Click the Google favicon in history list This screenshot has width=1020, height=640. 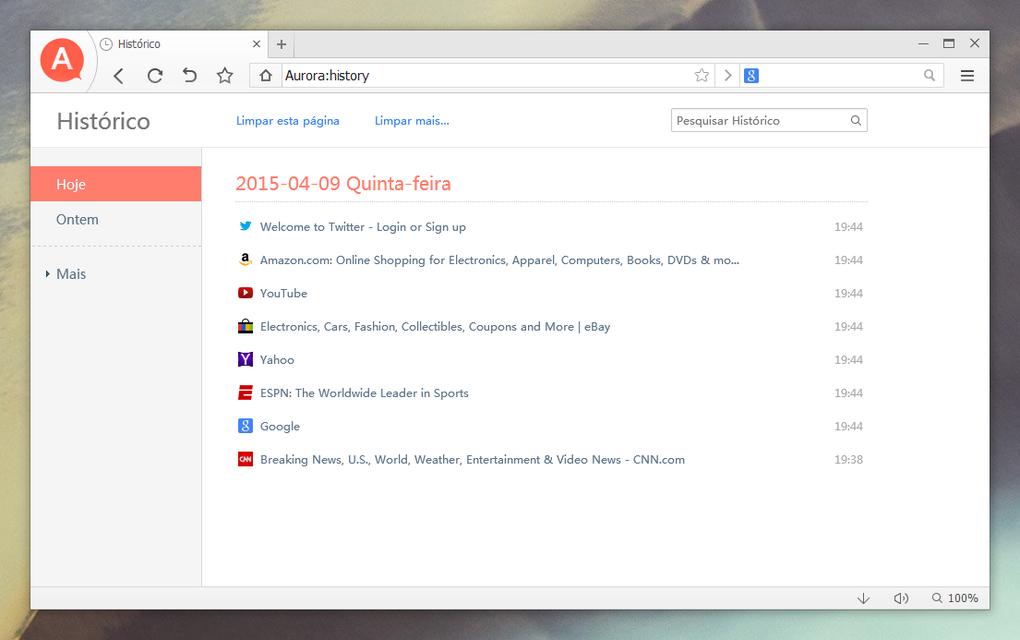[x=245, y=426]
